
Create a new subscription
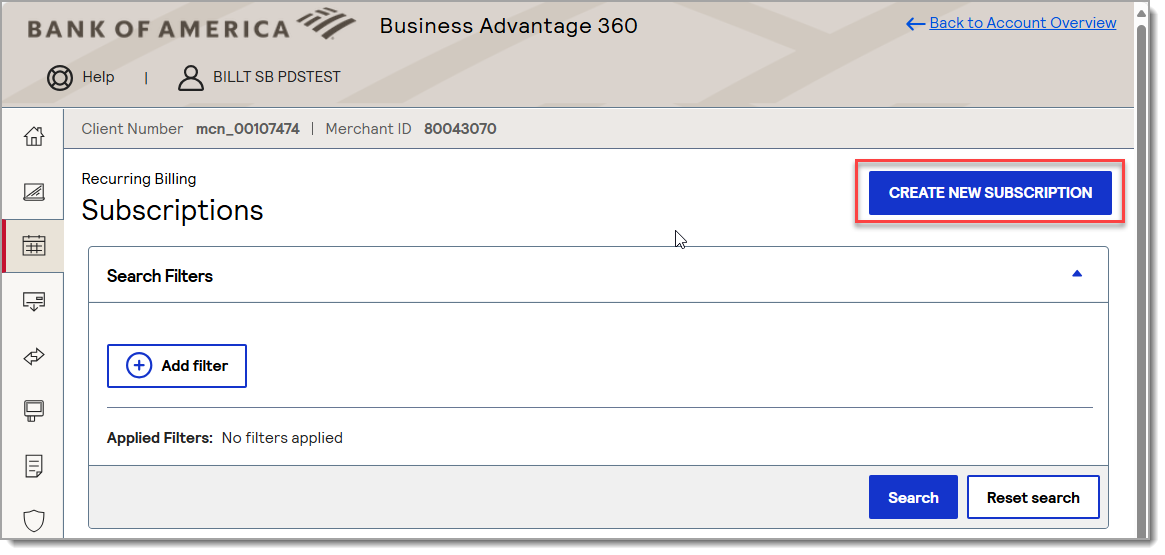tap(990, 193)
